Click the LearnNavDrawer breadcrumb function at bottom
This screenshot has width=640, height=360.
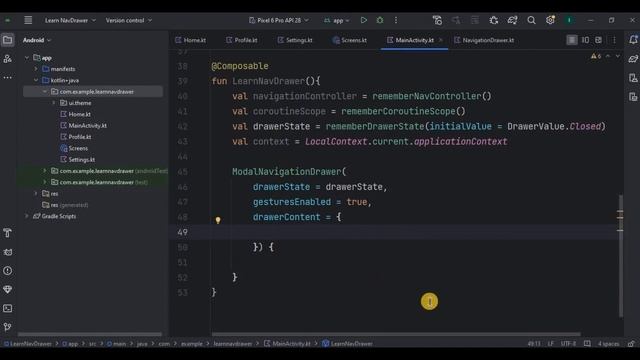(x=347, y=344)
